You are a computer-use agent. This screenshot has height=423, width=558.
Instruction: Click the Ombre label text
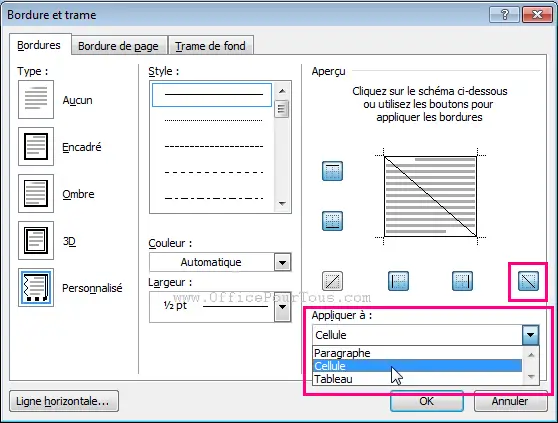(x=78, y=194)
